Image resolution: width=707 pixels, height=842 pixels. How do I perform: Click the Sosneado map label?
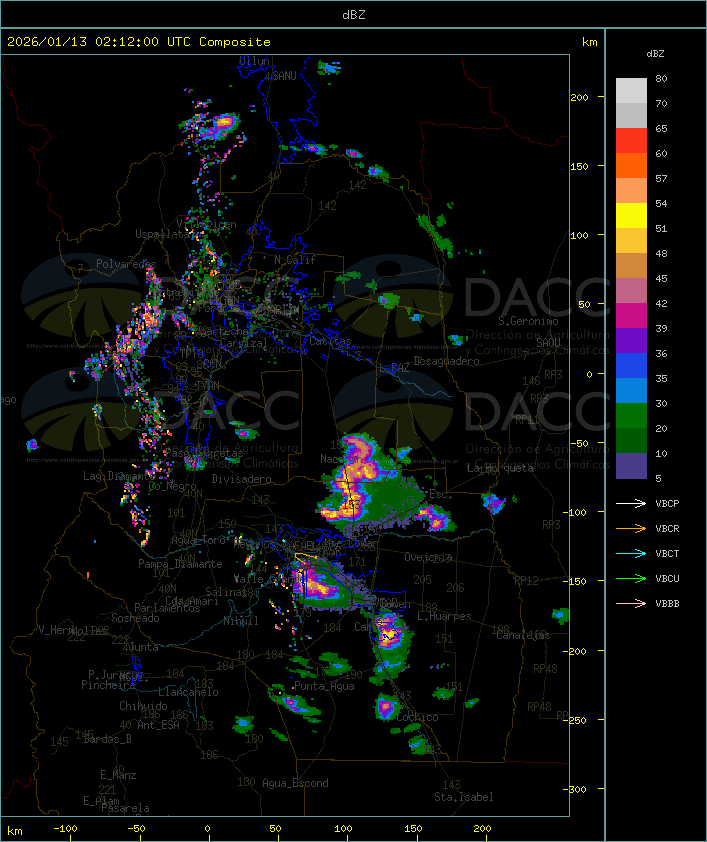[x=135, y=618]
